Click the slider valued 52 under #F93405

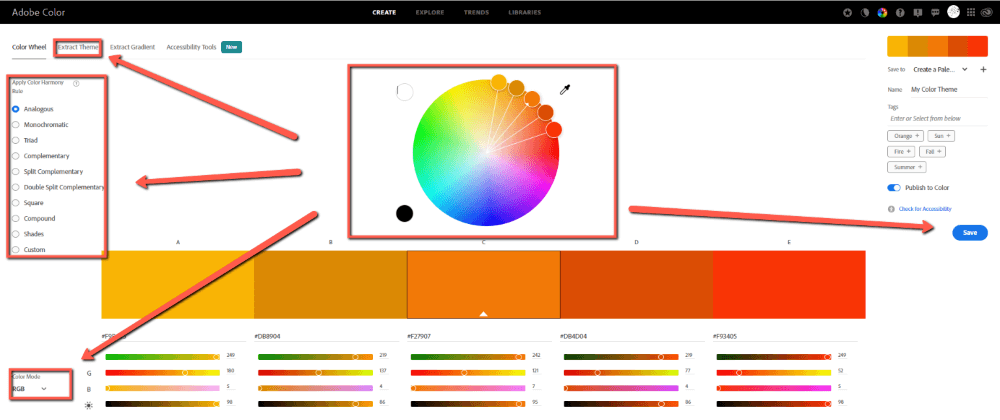pyautogui.click(x=774, y=372)
